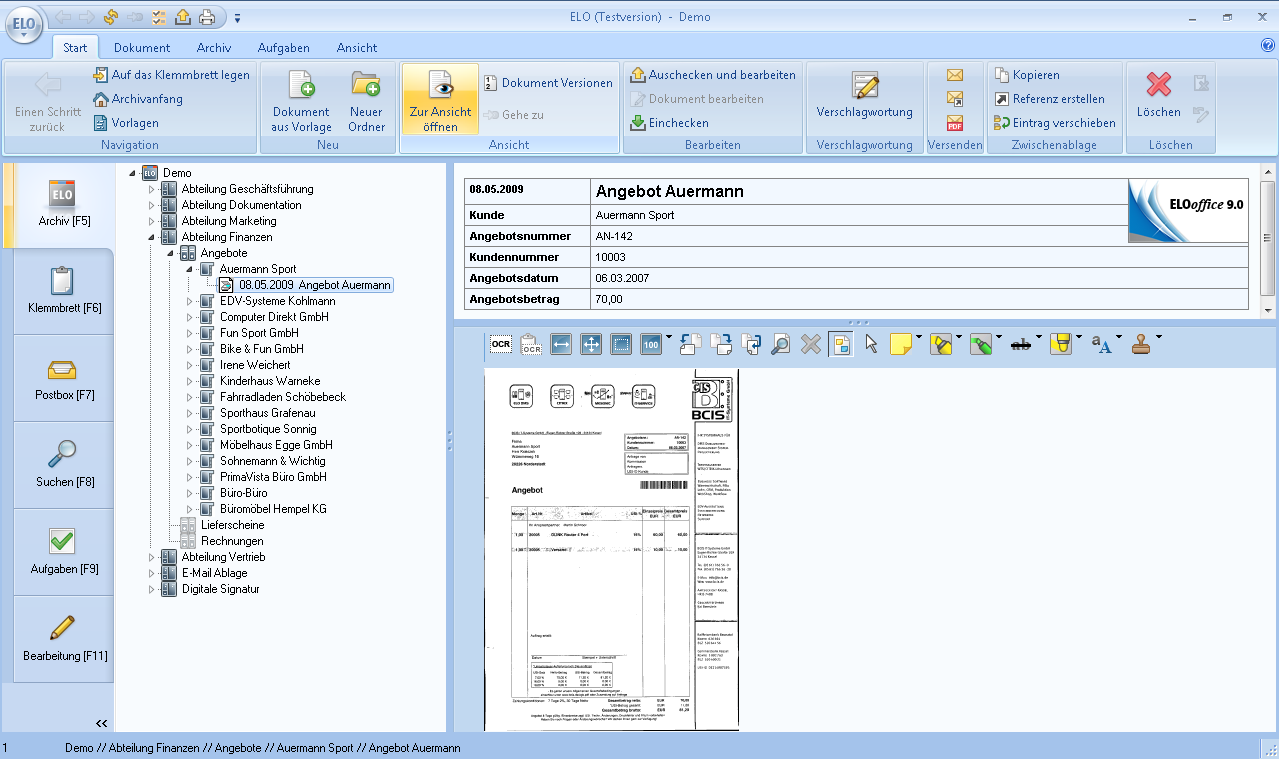Activate the pointer selection tool
This screenshot has width=1279, height=759.
coord(871,344)
